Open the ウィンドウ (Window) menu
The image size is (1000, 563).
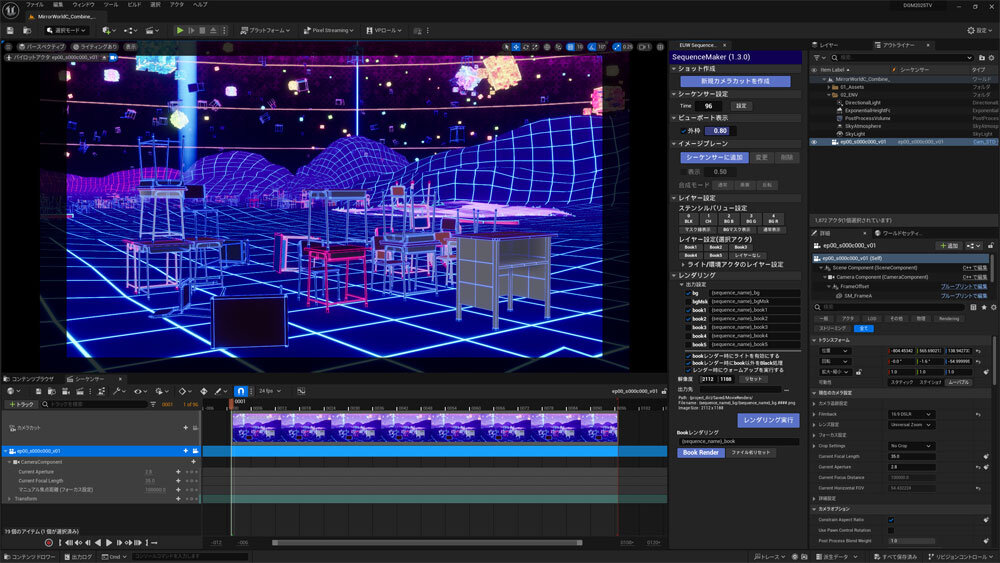click(x=84, y=5)
